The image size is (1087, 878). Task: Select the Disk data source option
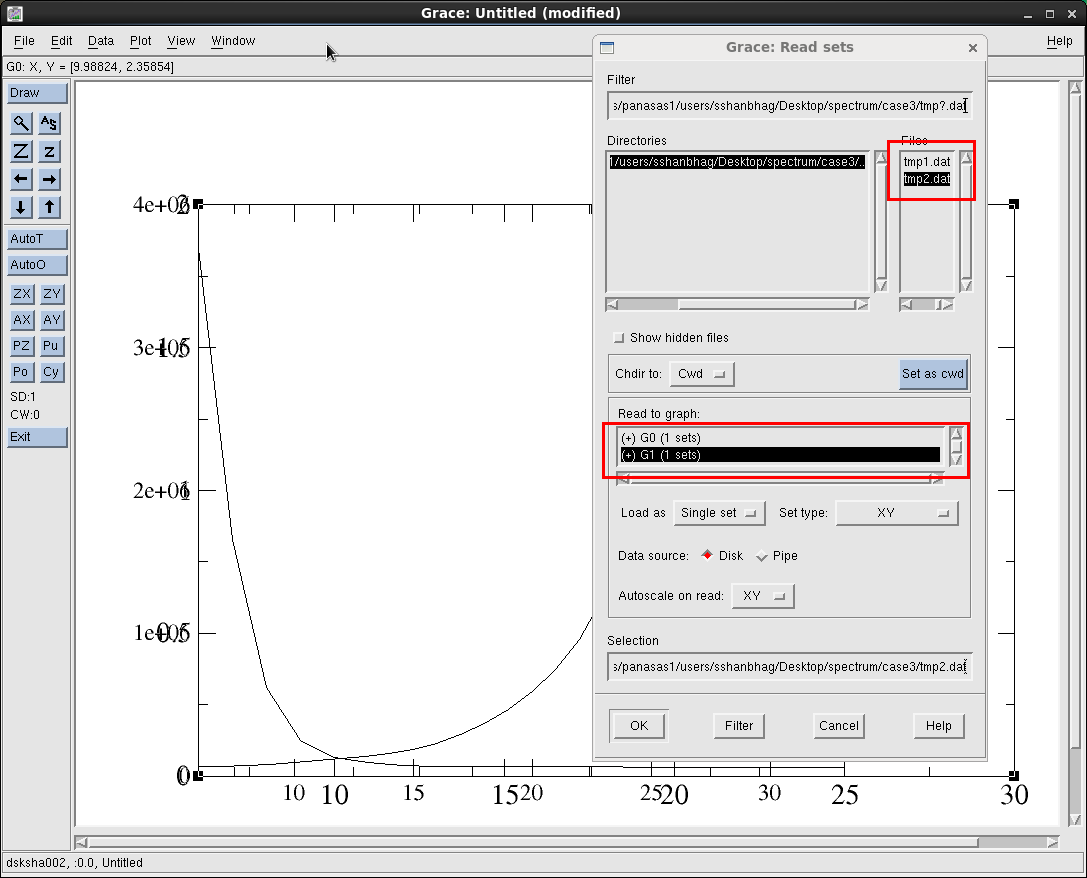(x=710, y=556)
